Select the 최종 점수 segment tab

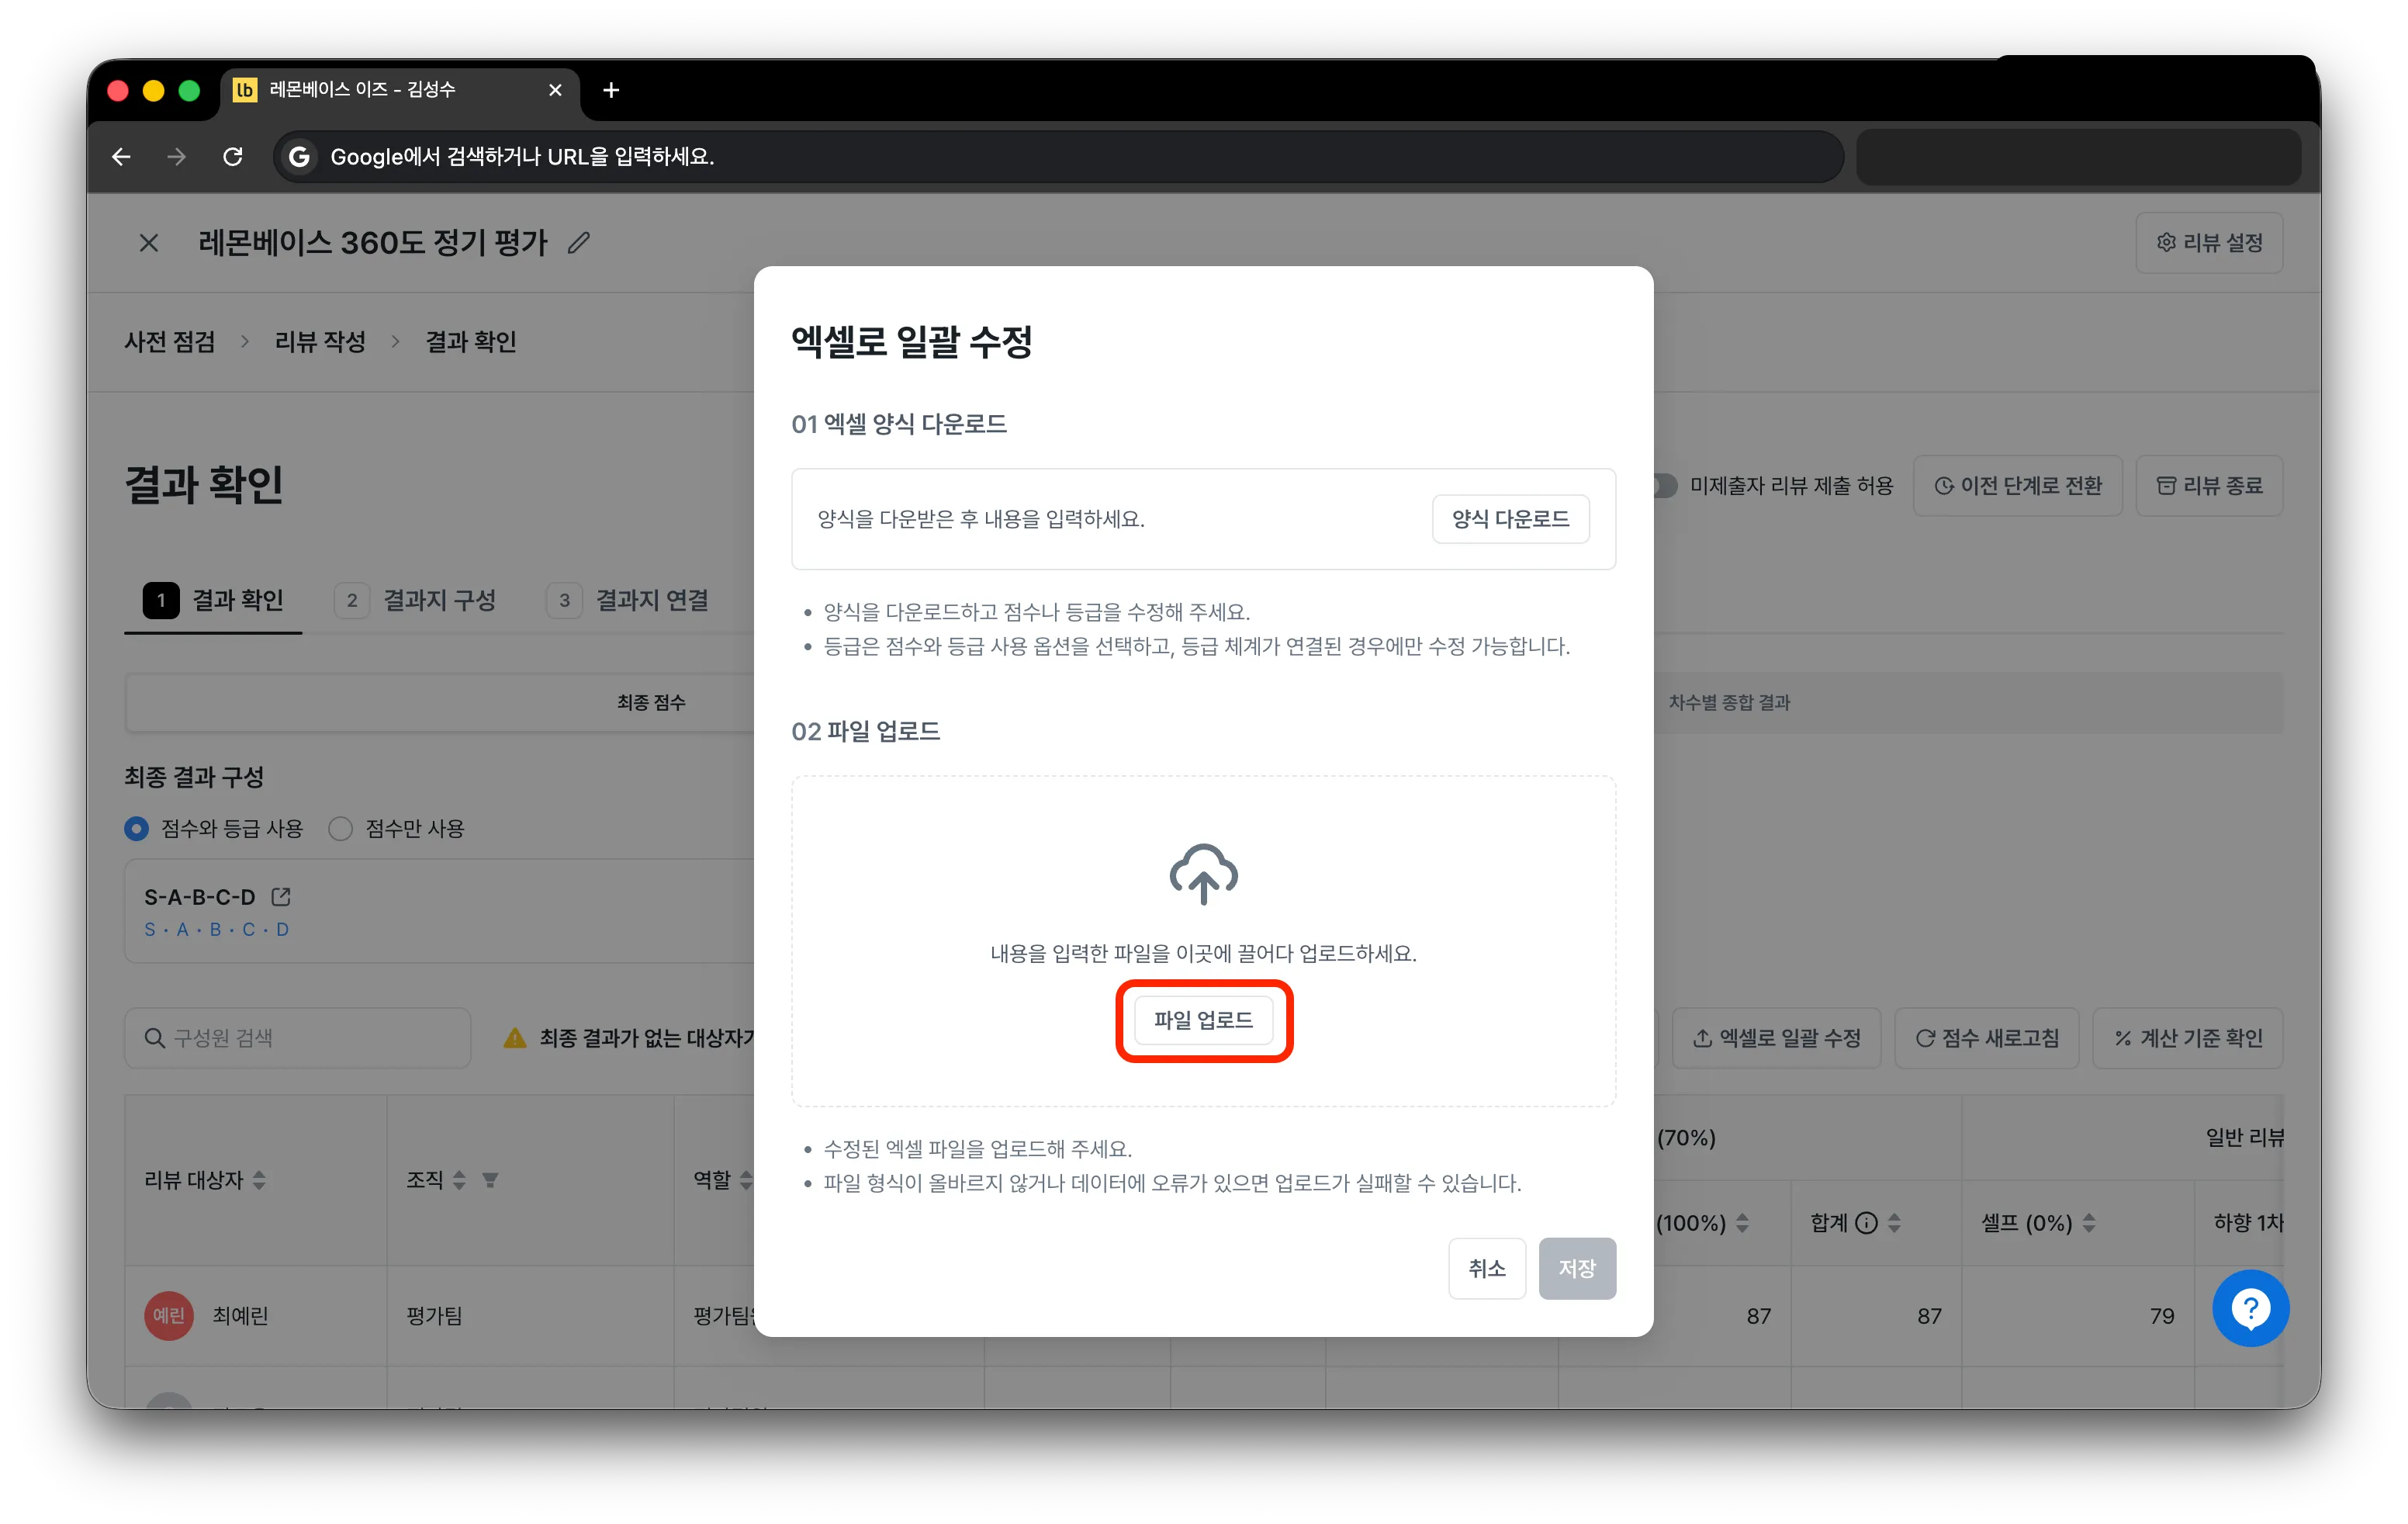(x=651, y=702)
